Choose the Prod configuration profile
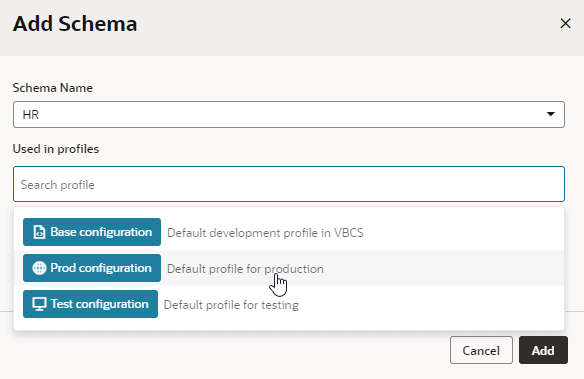Viewport: 584px width, 379px height. [92, 268]
